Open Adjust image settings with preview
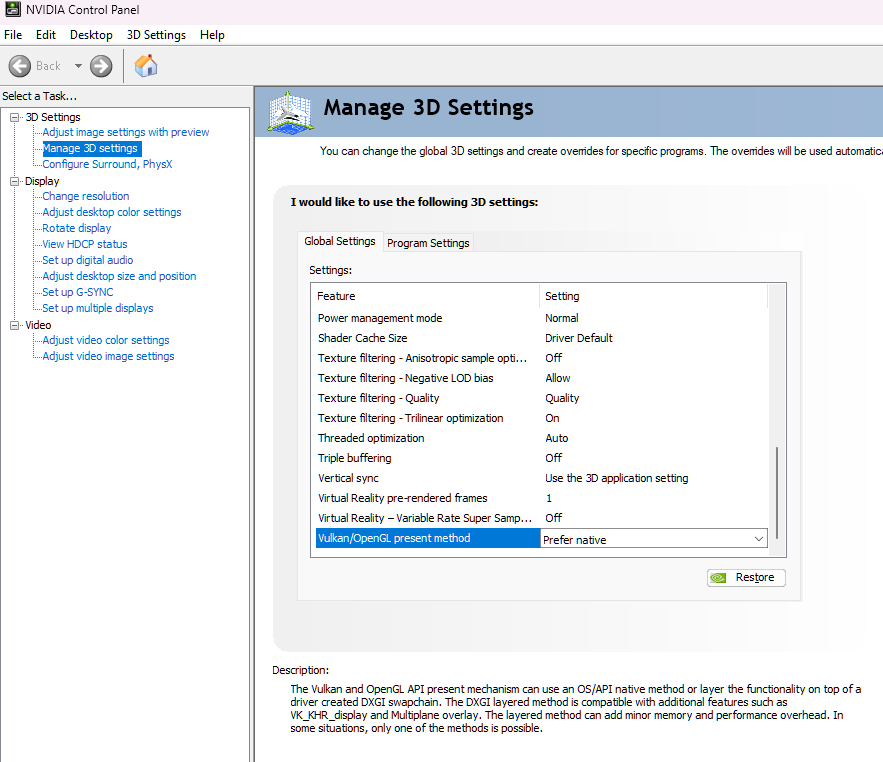Screen dimensions: 883x762 pyautogui.click(x=126, y=132)
